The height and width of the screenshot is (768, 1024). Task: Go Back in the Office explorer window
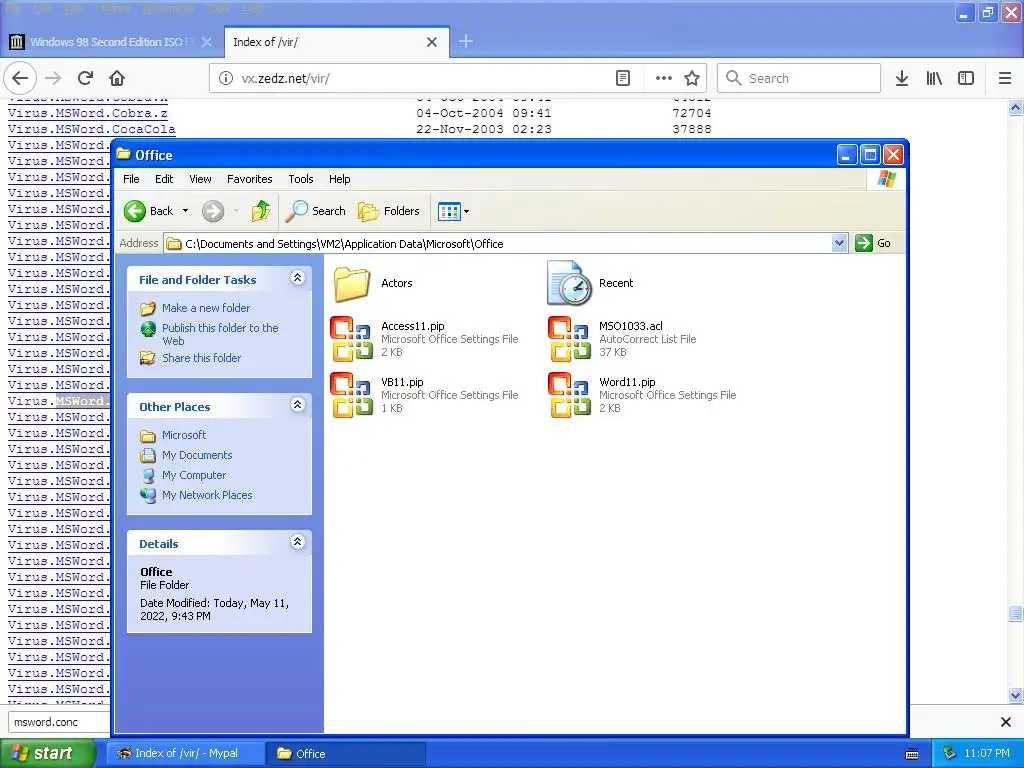[148, 211]
